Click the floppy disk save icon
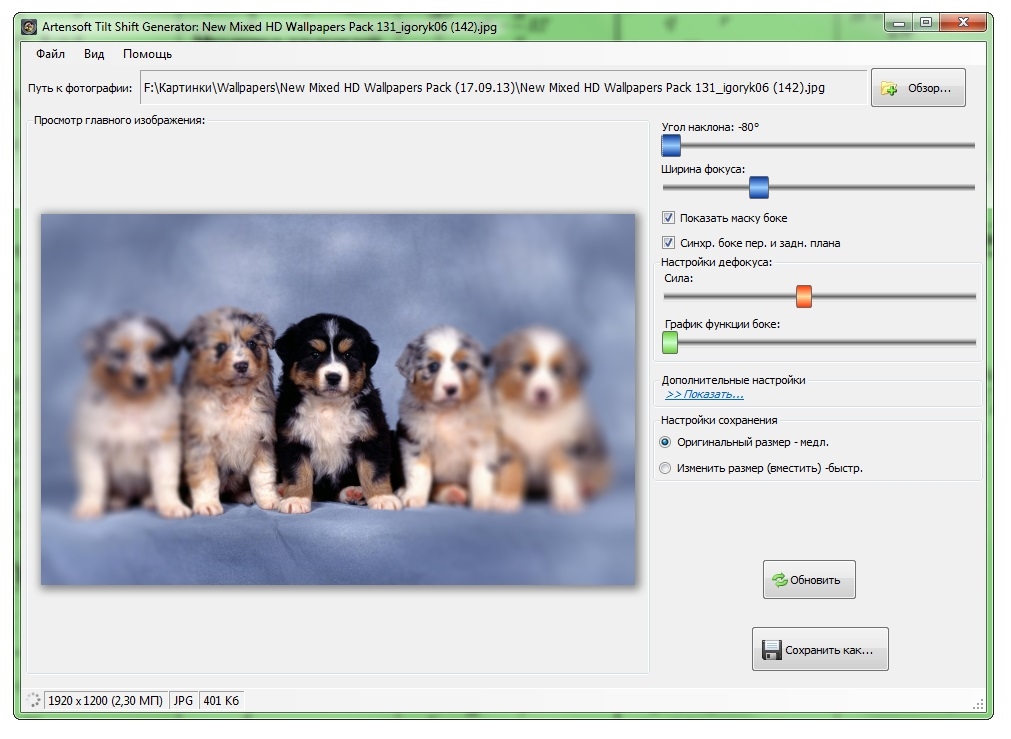Image resolution: width=1011 pixels, height=739 pixels. tap(771, 650)
